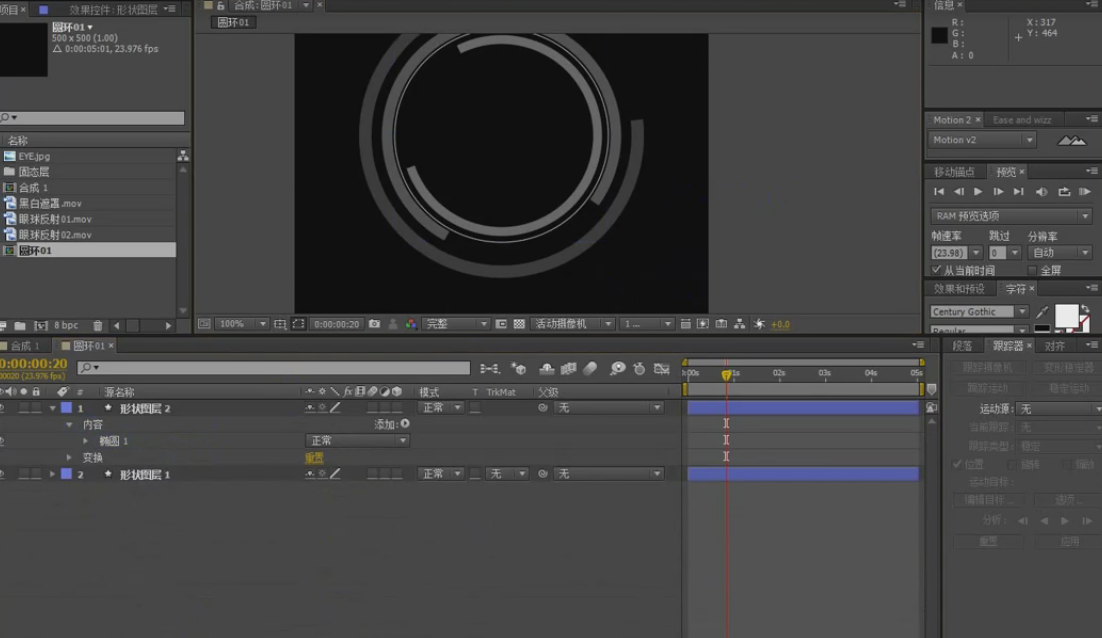Open the 椭圆 1 blend mode 正常 dropdown
Image resolution: width=1102 pixels, height=638 pixels.
coord(357,441)
